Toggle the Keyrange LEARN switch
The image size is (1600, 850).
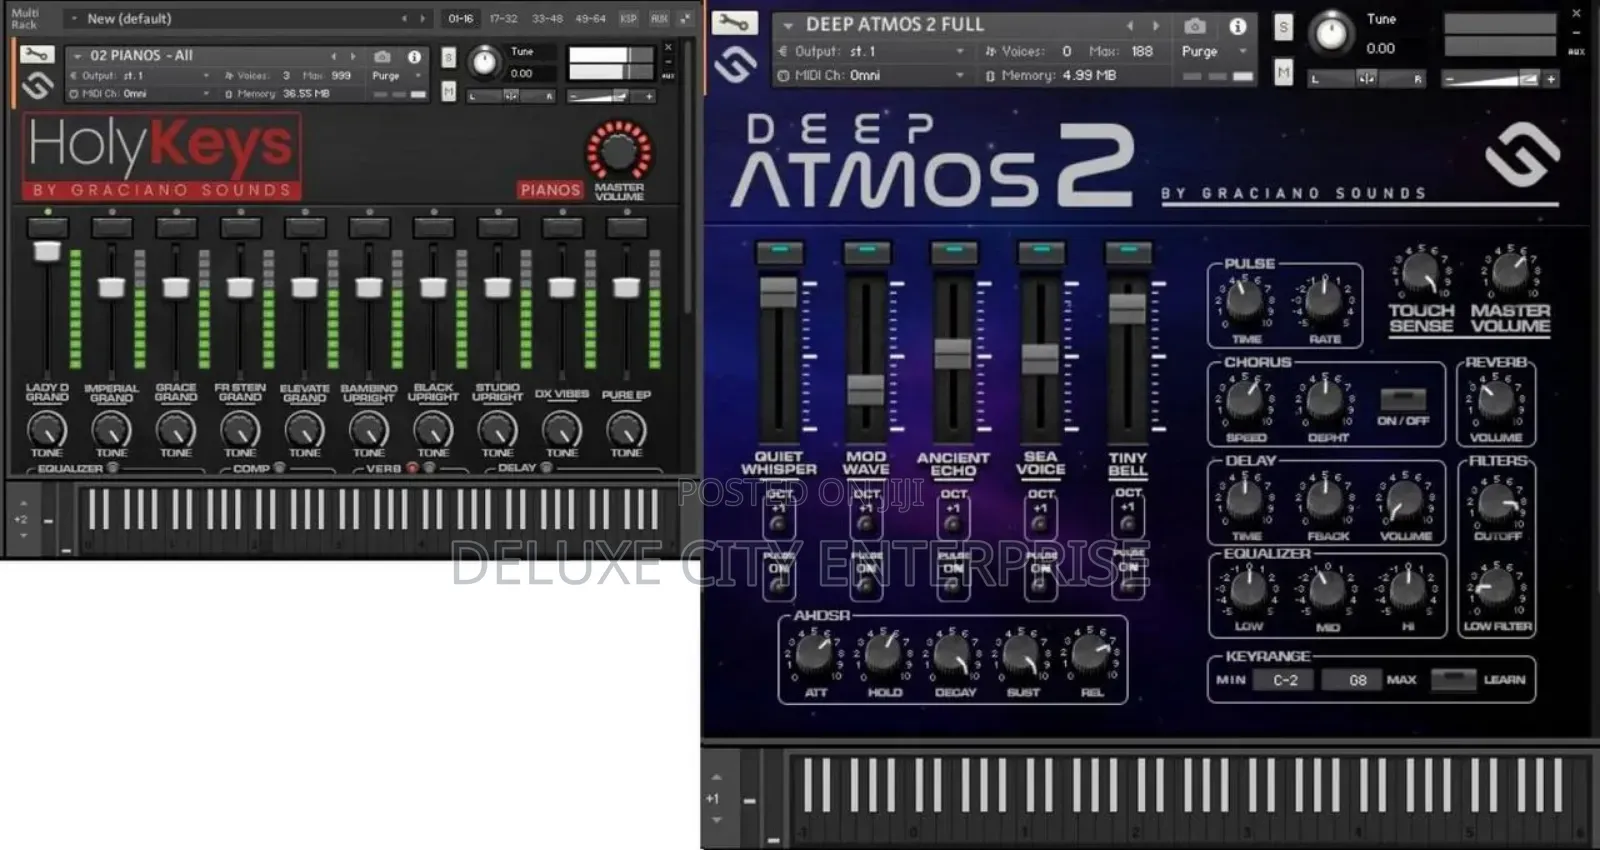pyautogui.click(x=1453, y=679)
